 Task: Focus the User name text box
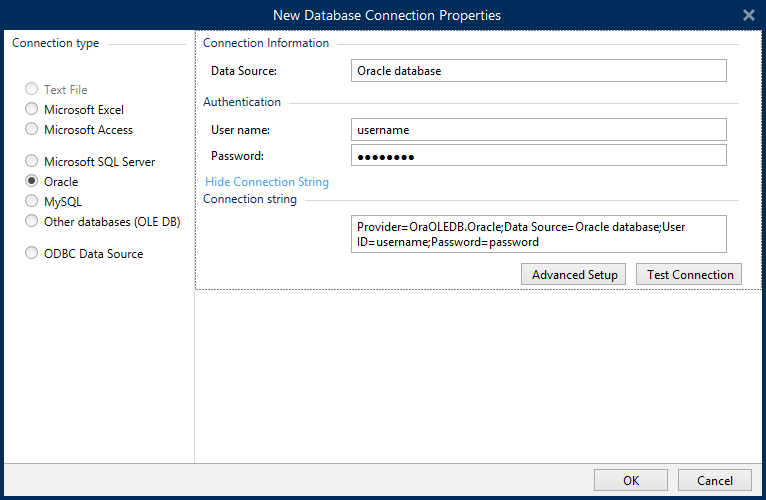pos(538,130)
